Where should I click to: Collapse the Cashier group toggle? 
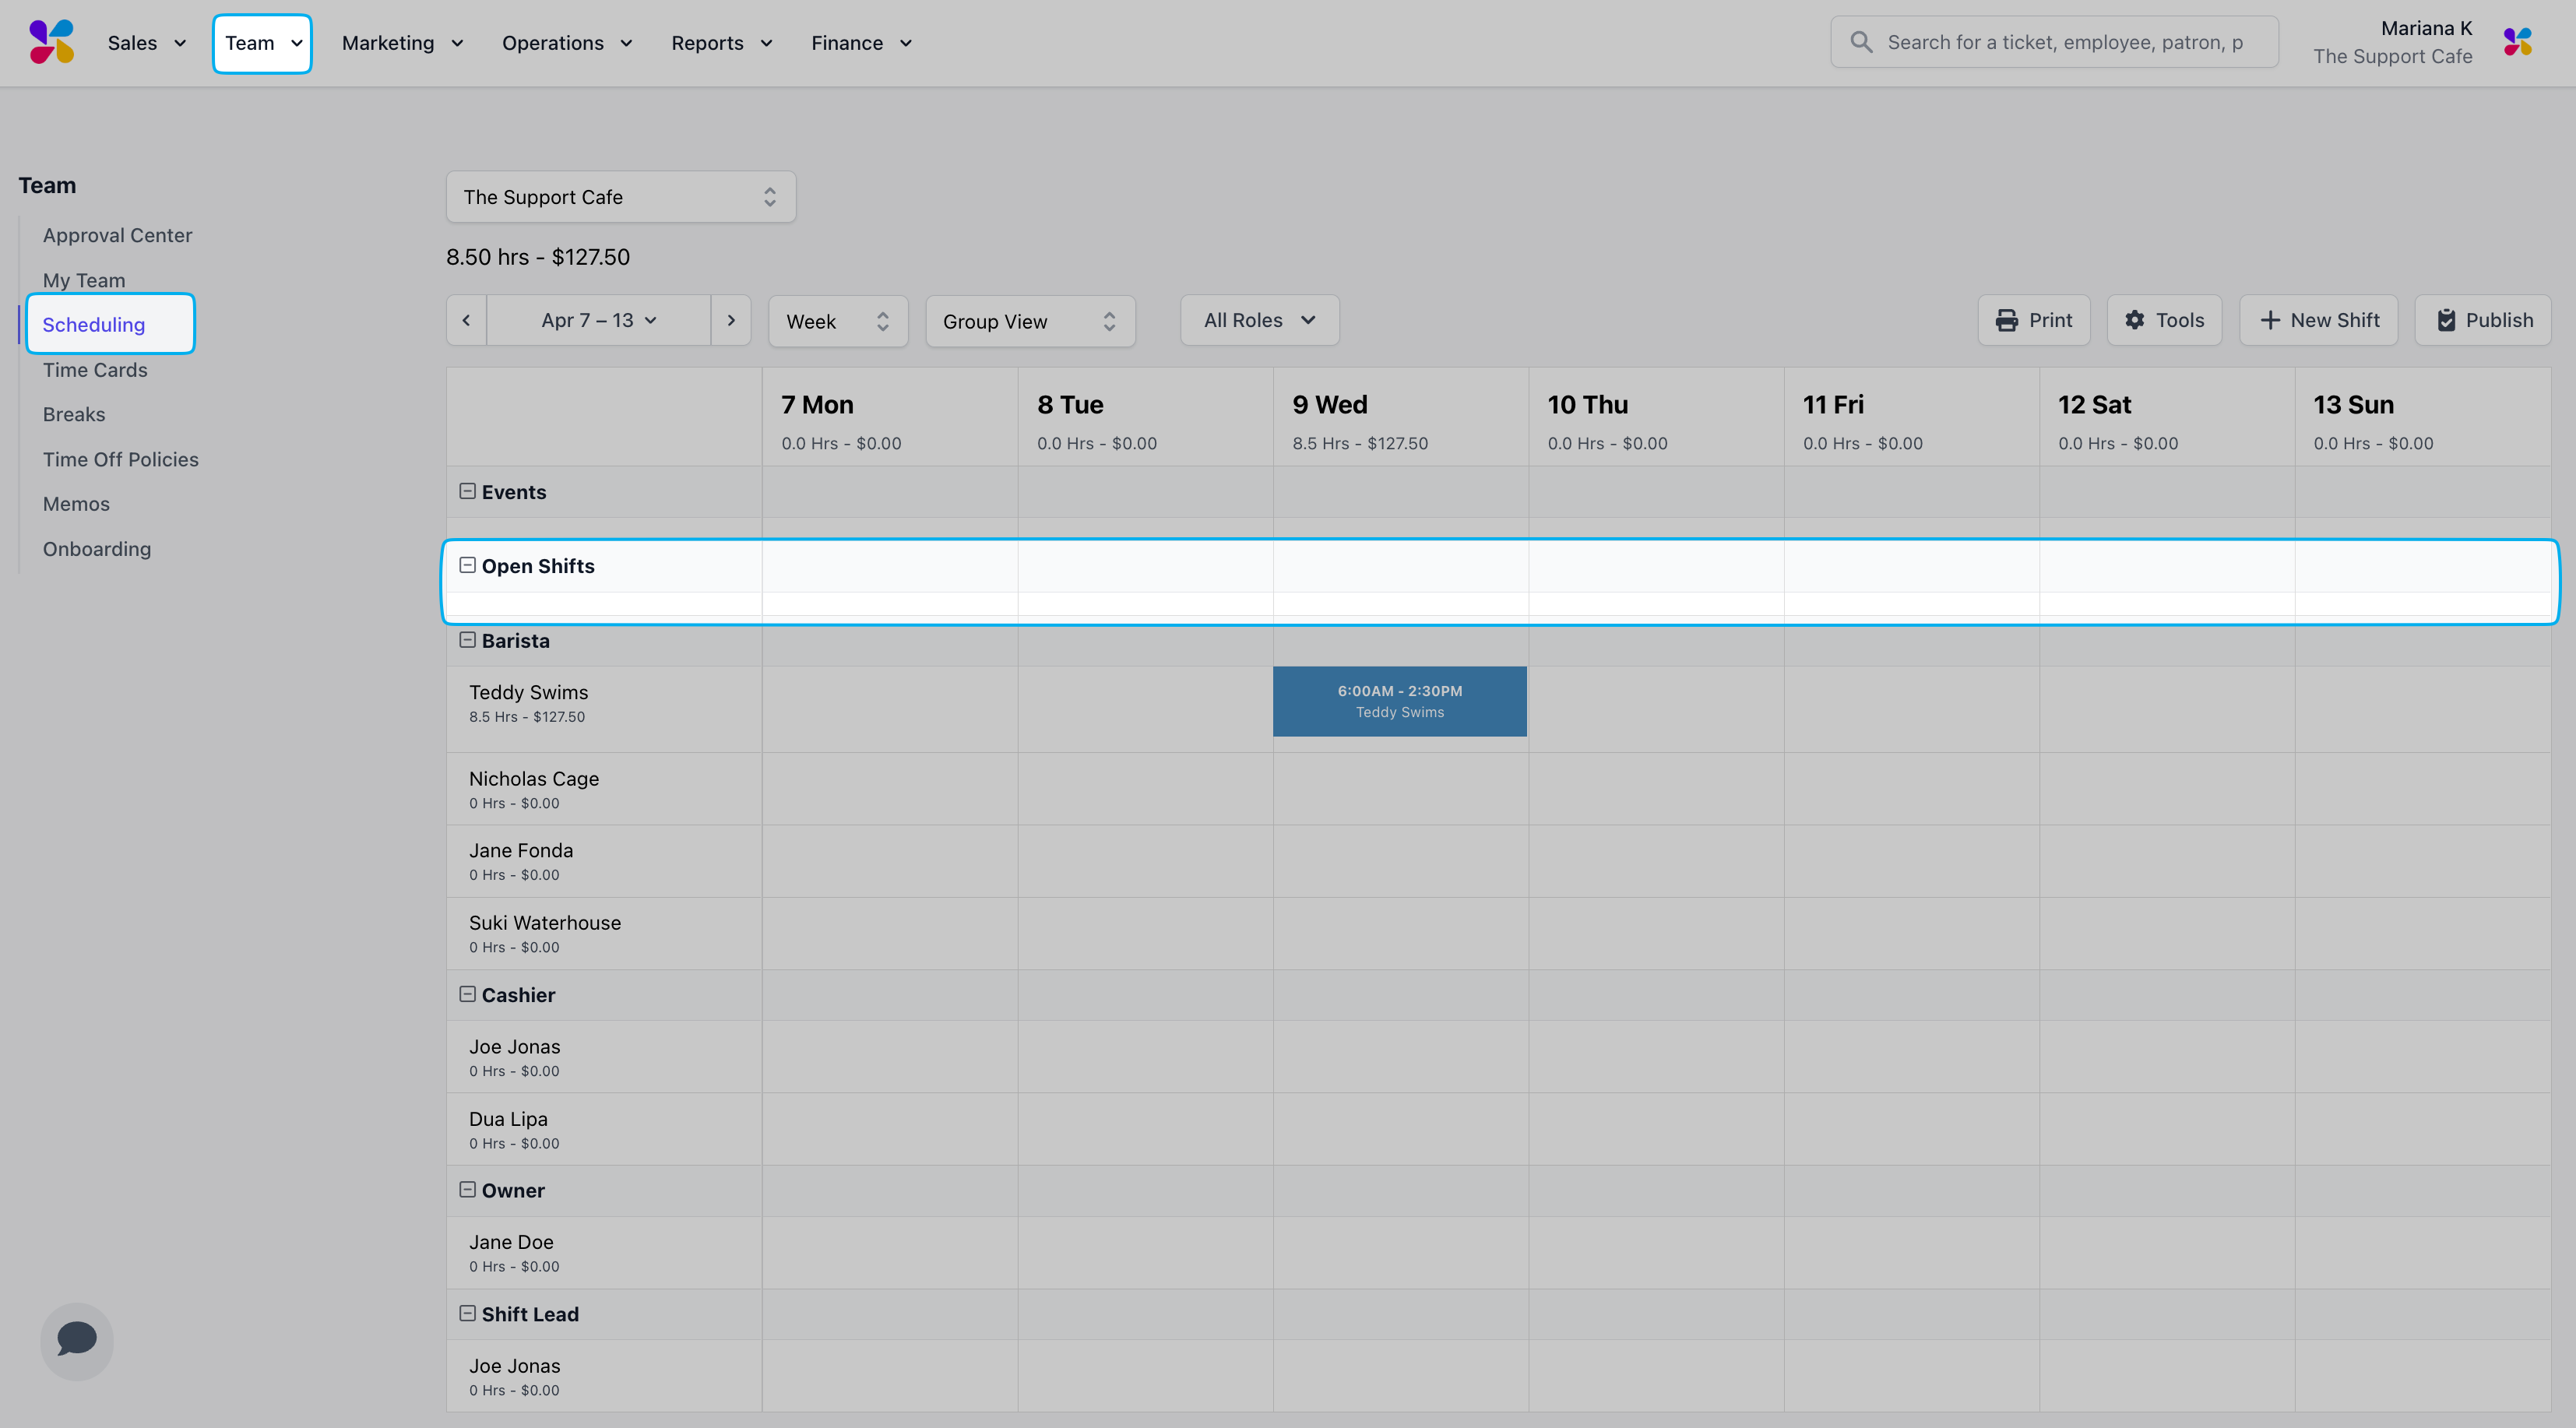click(467, 994)
